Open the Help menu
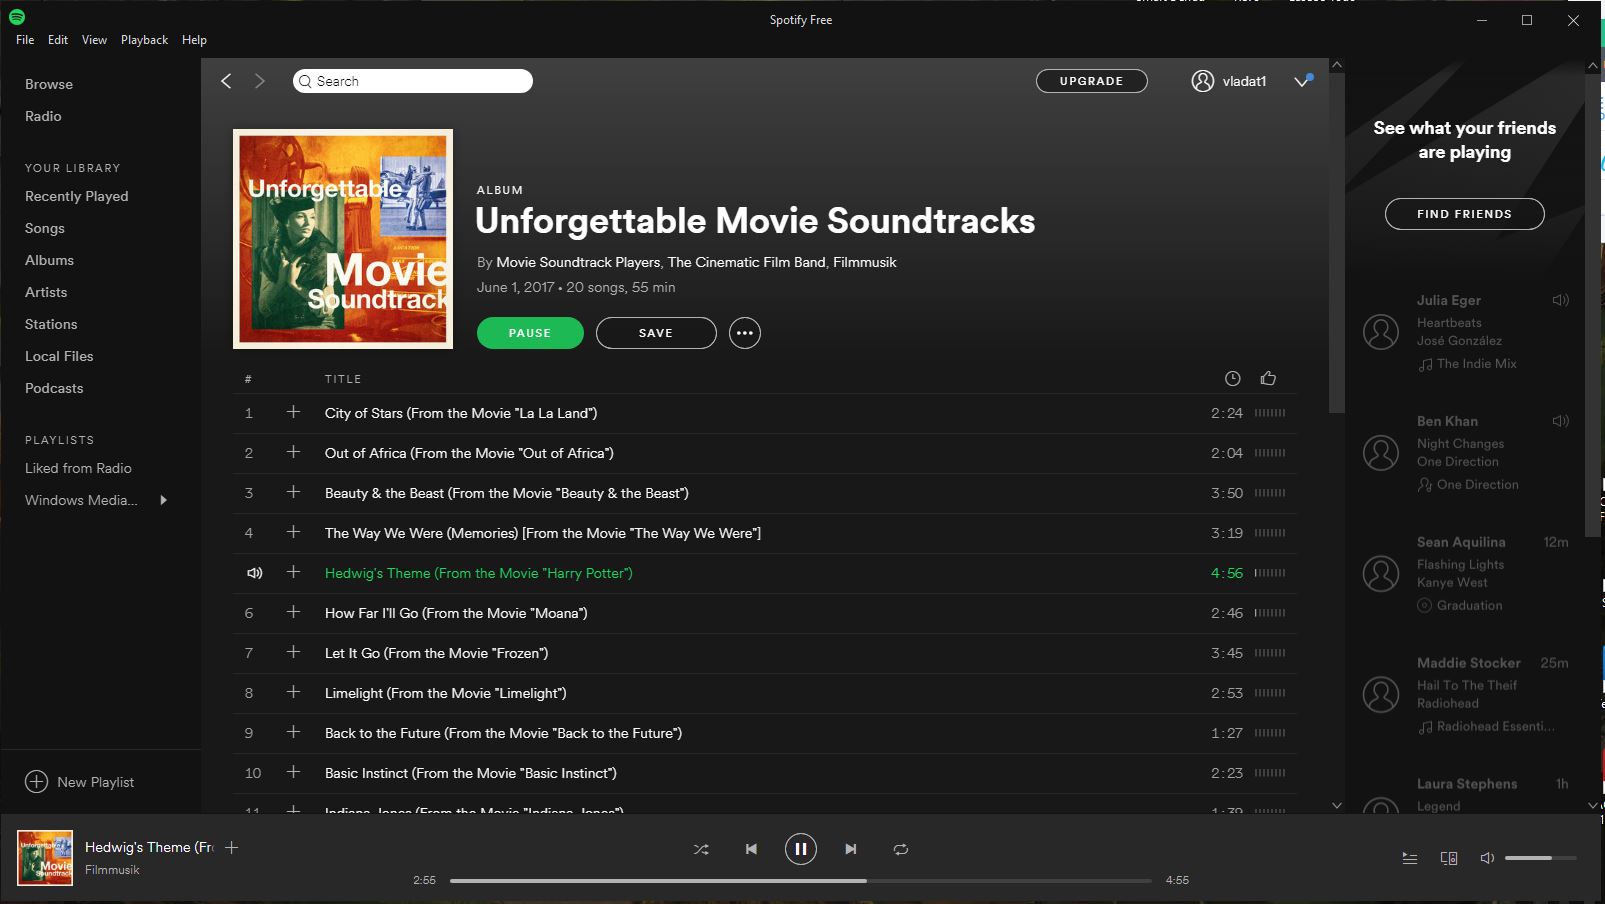 coord(194,40)
